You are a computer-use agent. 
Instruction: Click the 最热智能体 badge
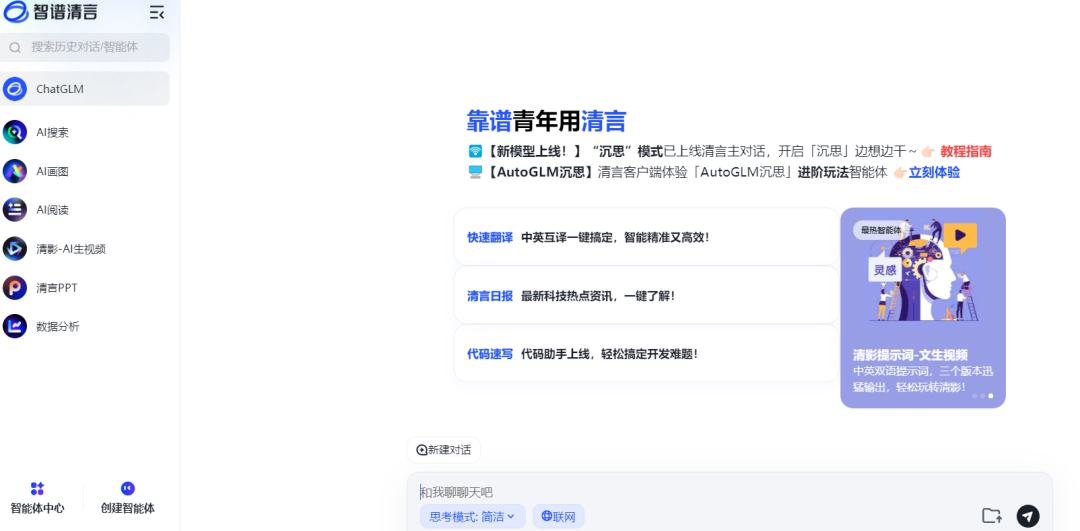880,230
